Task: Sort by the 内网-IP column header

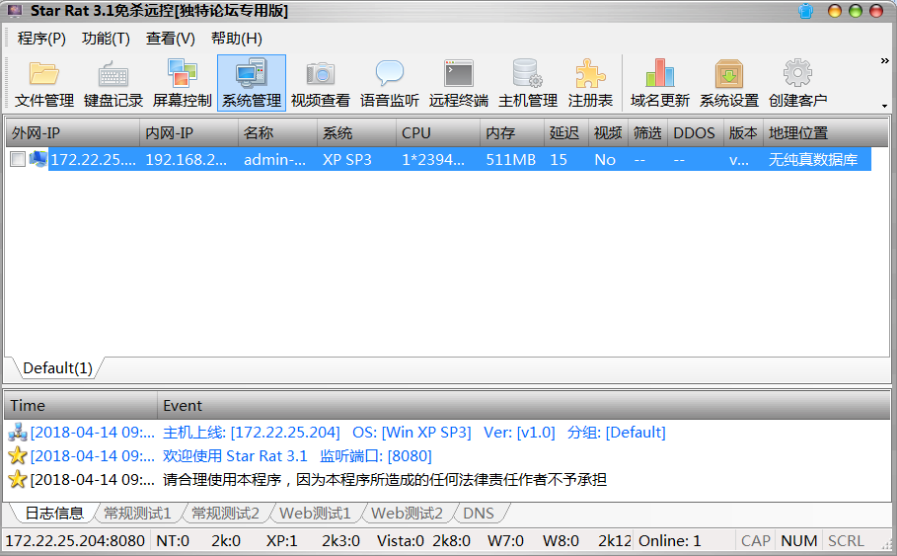Action: [x=189, y=133]
